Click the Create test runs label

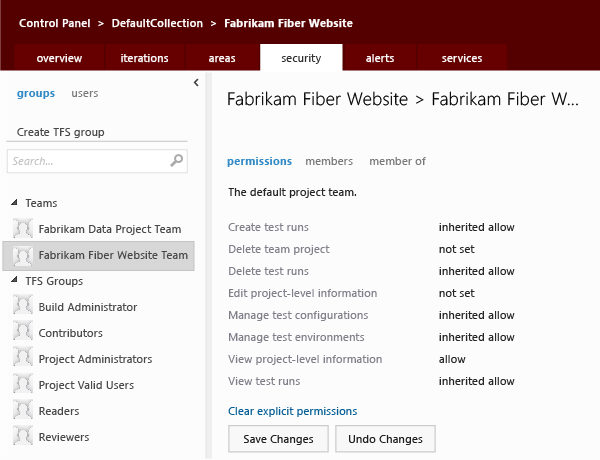[x=268, y=227]
